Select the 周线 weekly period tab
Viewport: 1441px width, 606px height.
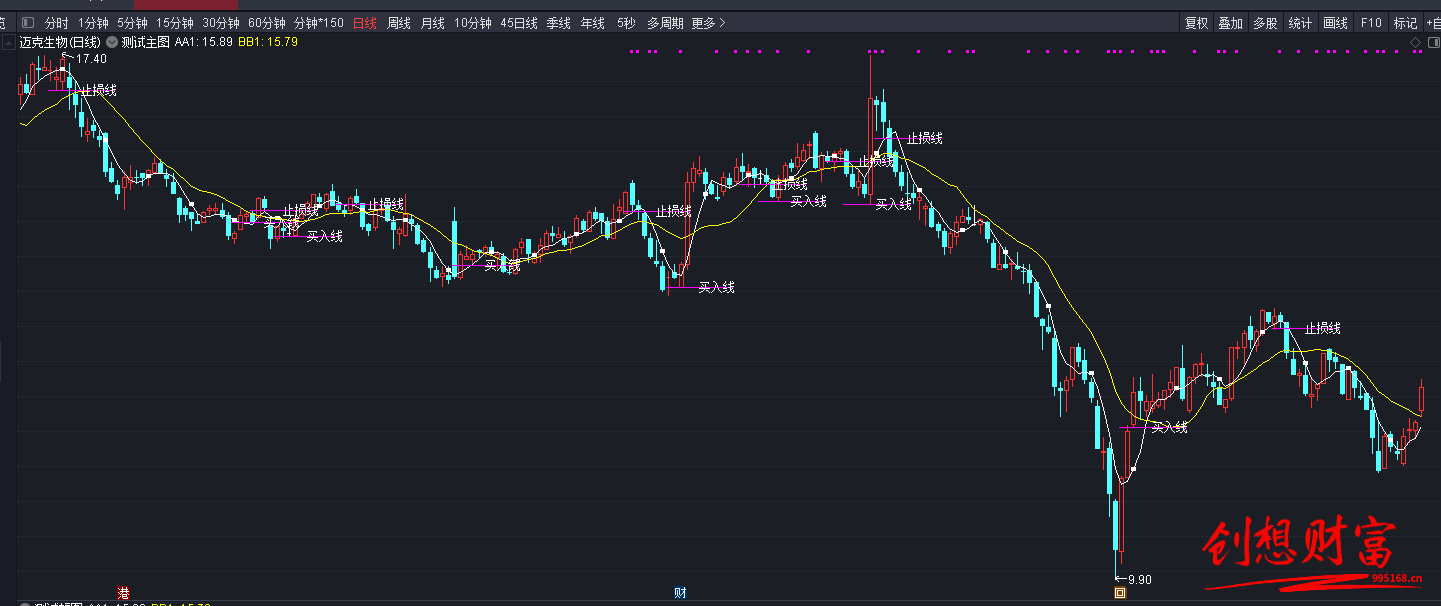tap(399, 23)
